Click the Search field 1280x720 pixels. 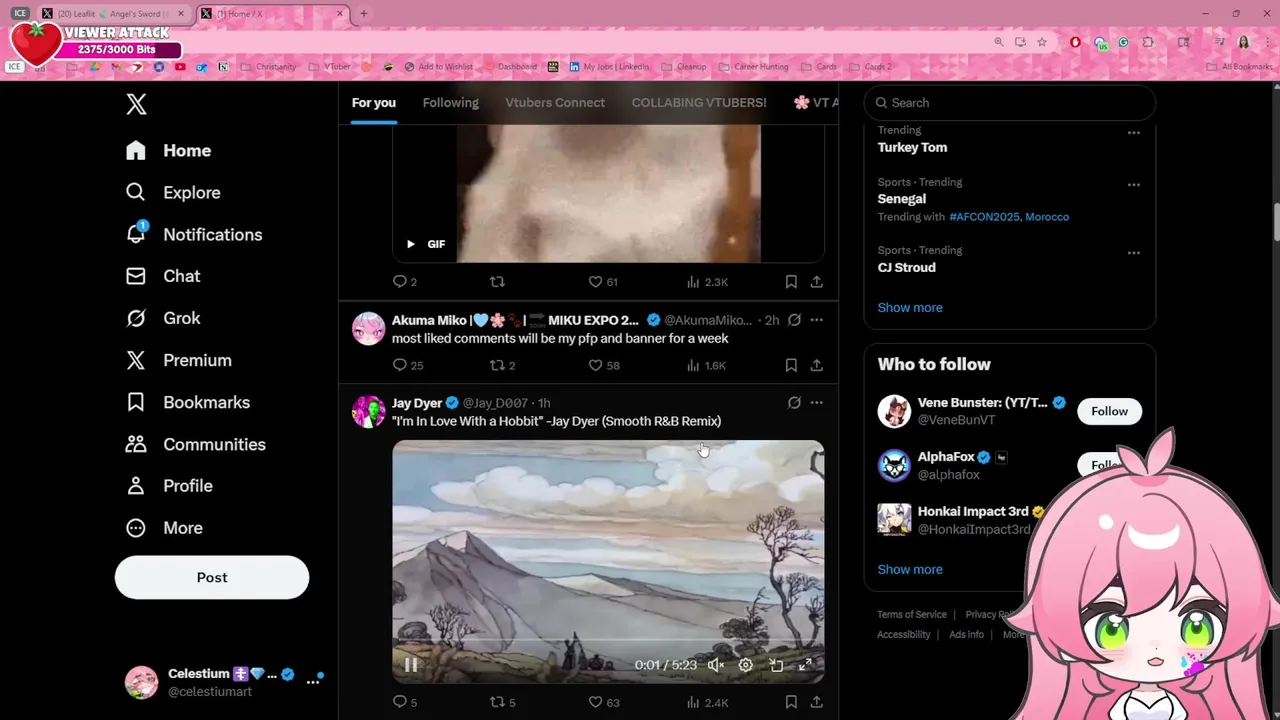coord(1010,103)
